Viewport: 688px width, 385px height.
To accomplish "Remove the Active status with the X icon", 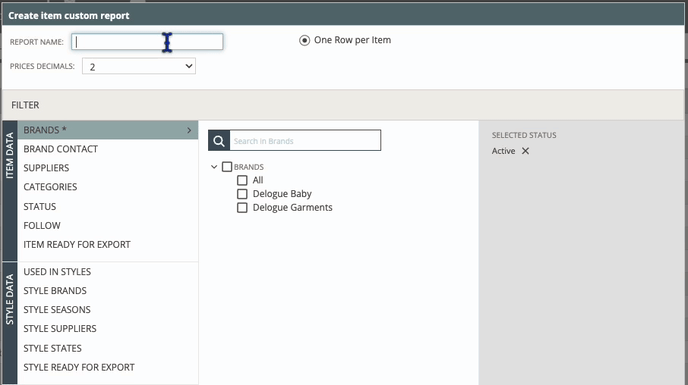I will tap(525, 151).
